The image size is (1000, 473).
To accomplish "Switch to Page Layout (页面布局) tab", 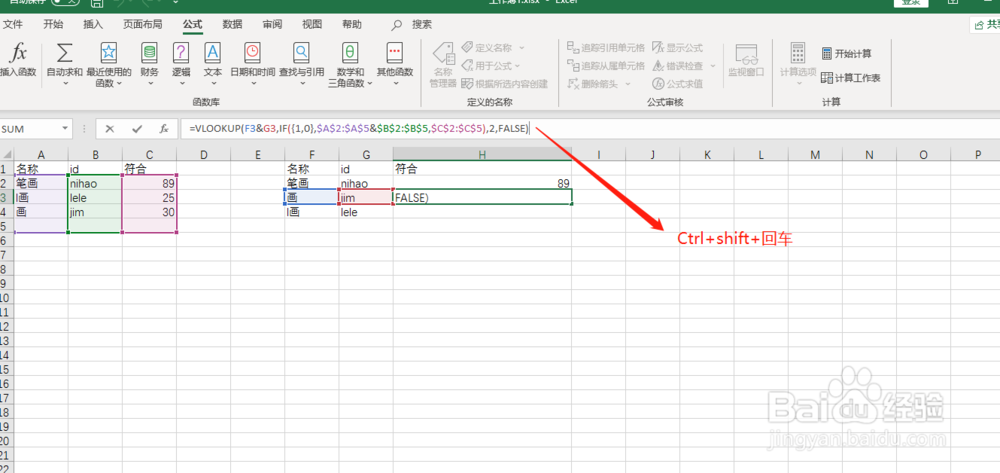I will (143, 25).
